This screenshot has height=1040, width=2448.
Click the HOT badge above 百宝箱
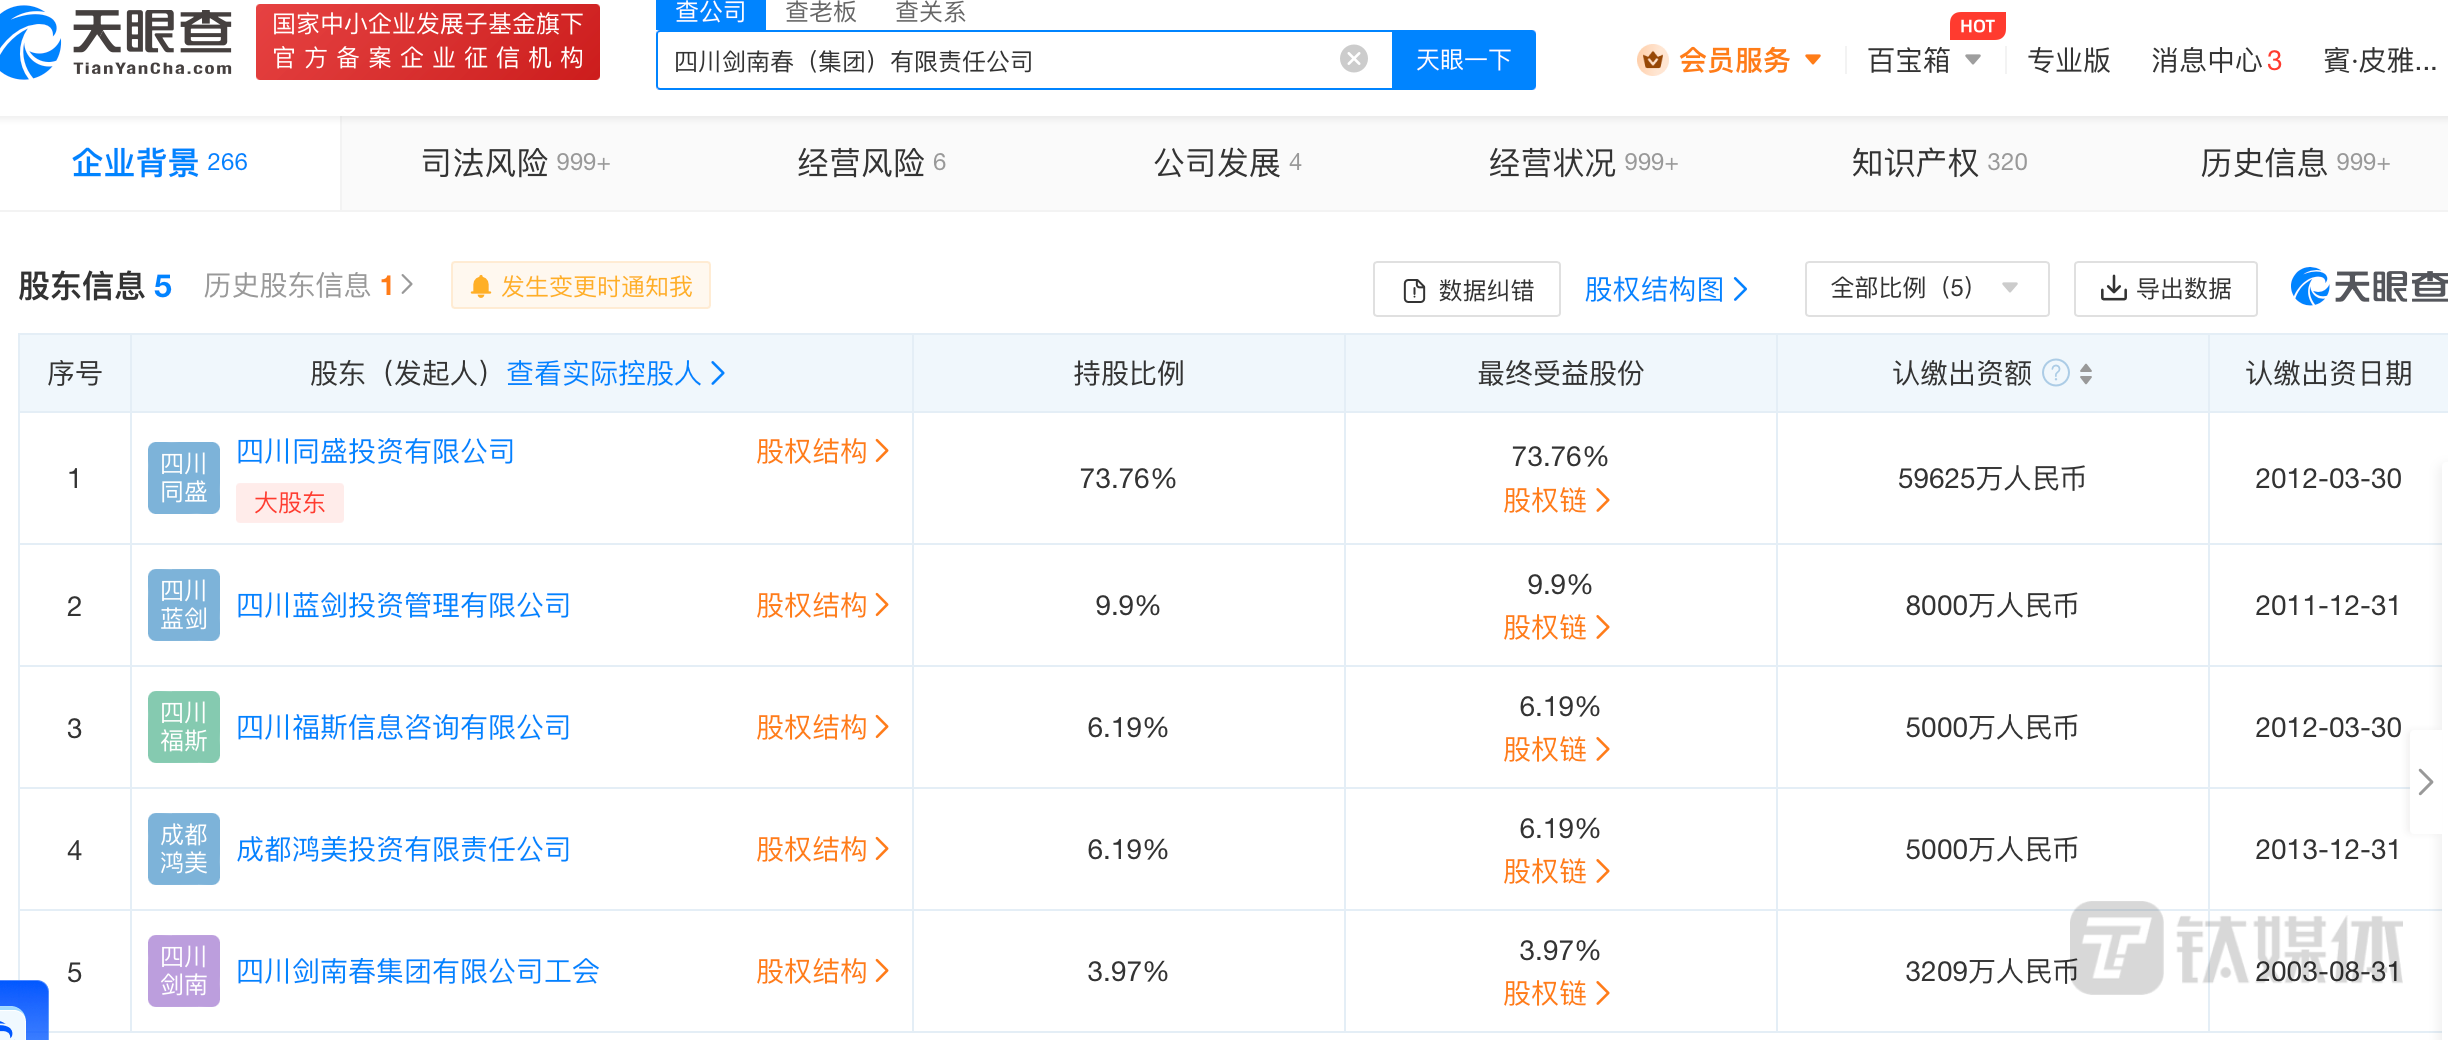click(x=1977, y=26)
